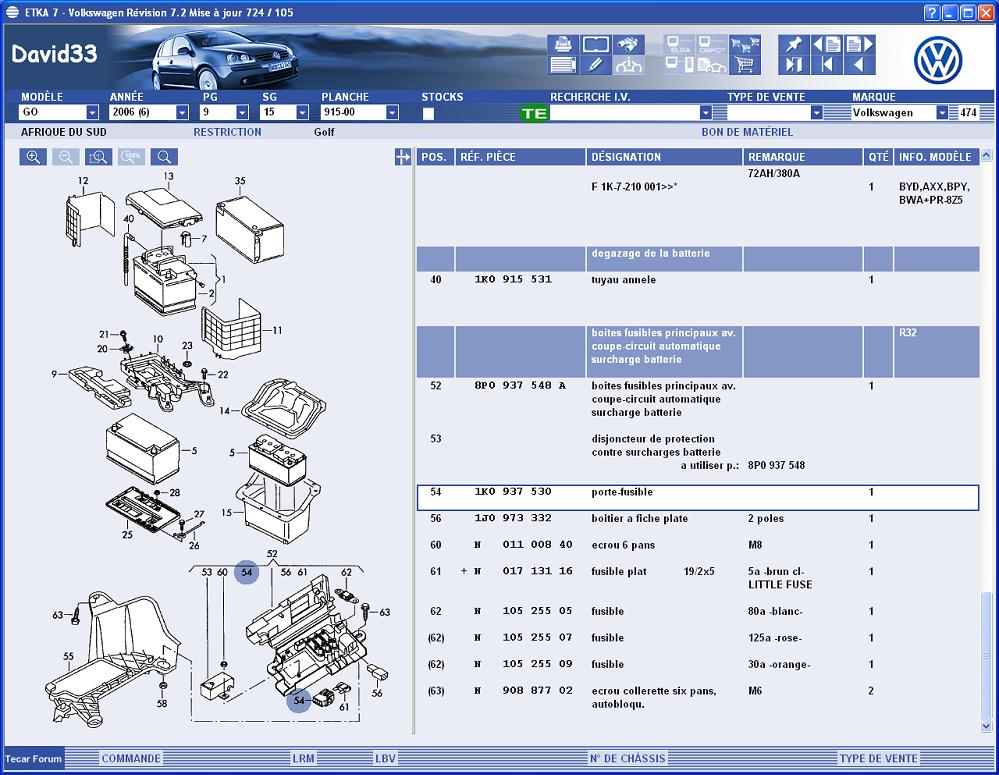
Task: Click the printer icon in the toolbar
Action: coord(562,44)
